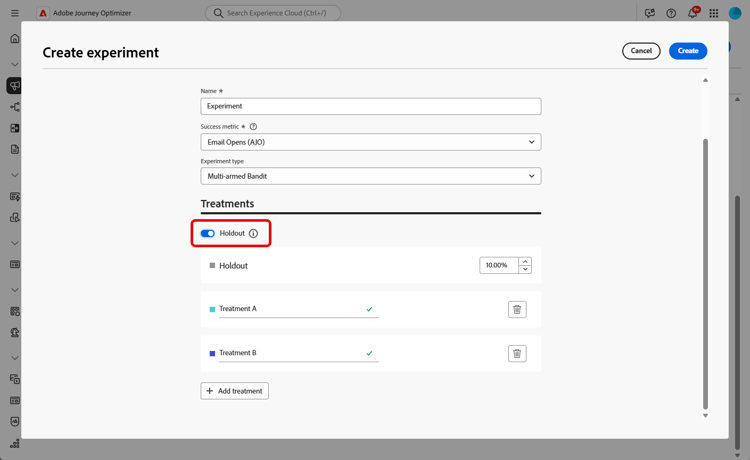Cancel the experiment creation
Image resolution: width=750 pixels, height=460 pixels.
(641, 51)
